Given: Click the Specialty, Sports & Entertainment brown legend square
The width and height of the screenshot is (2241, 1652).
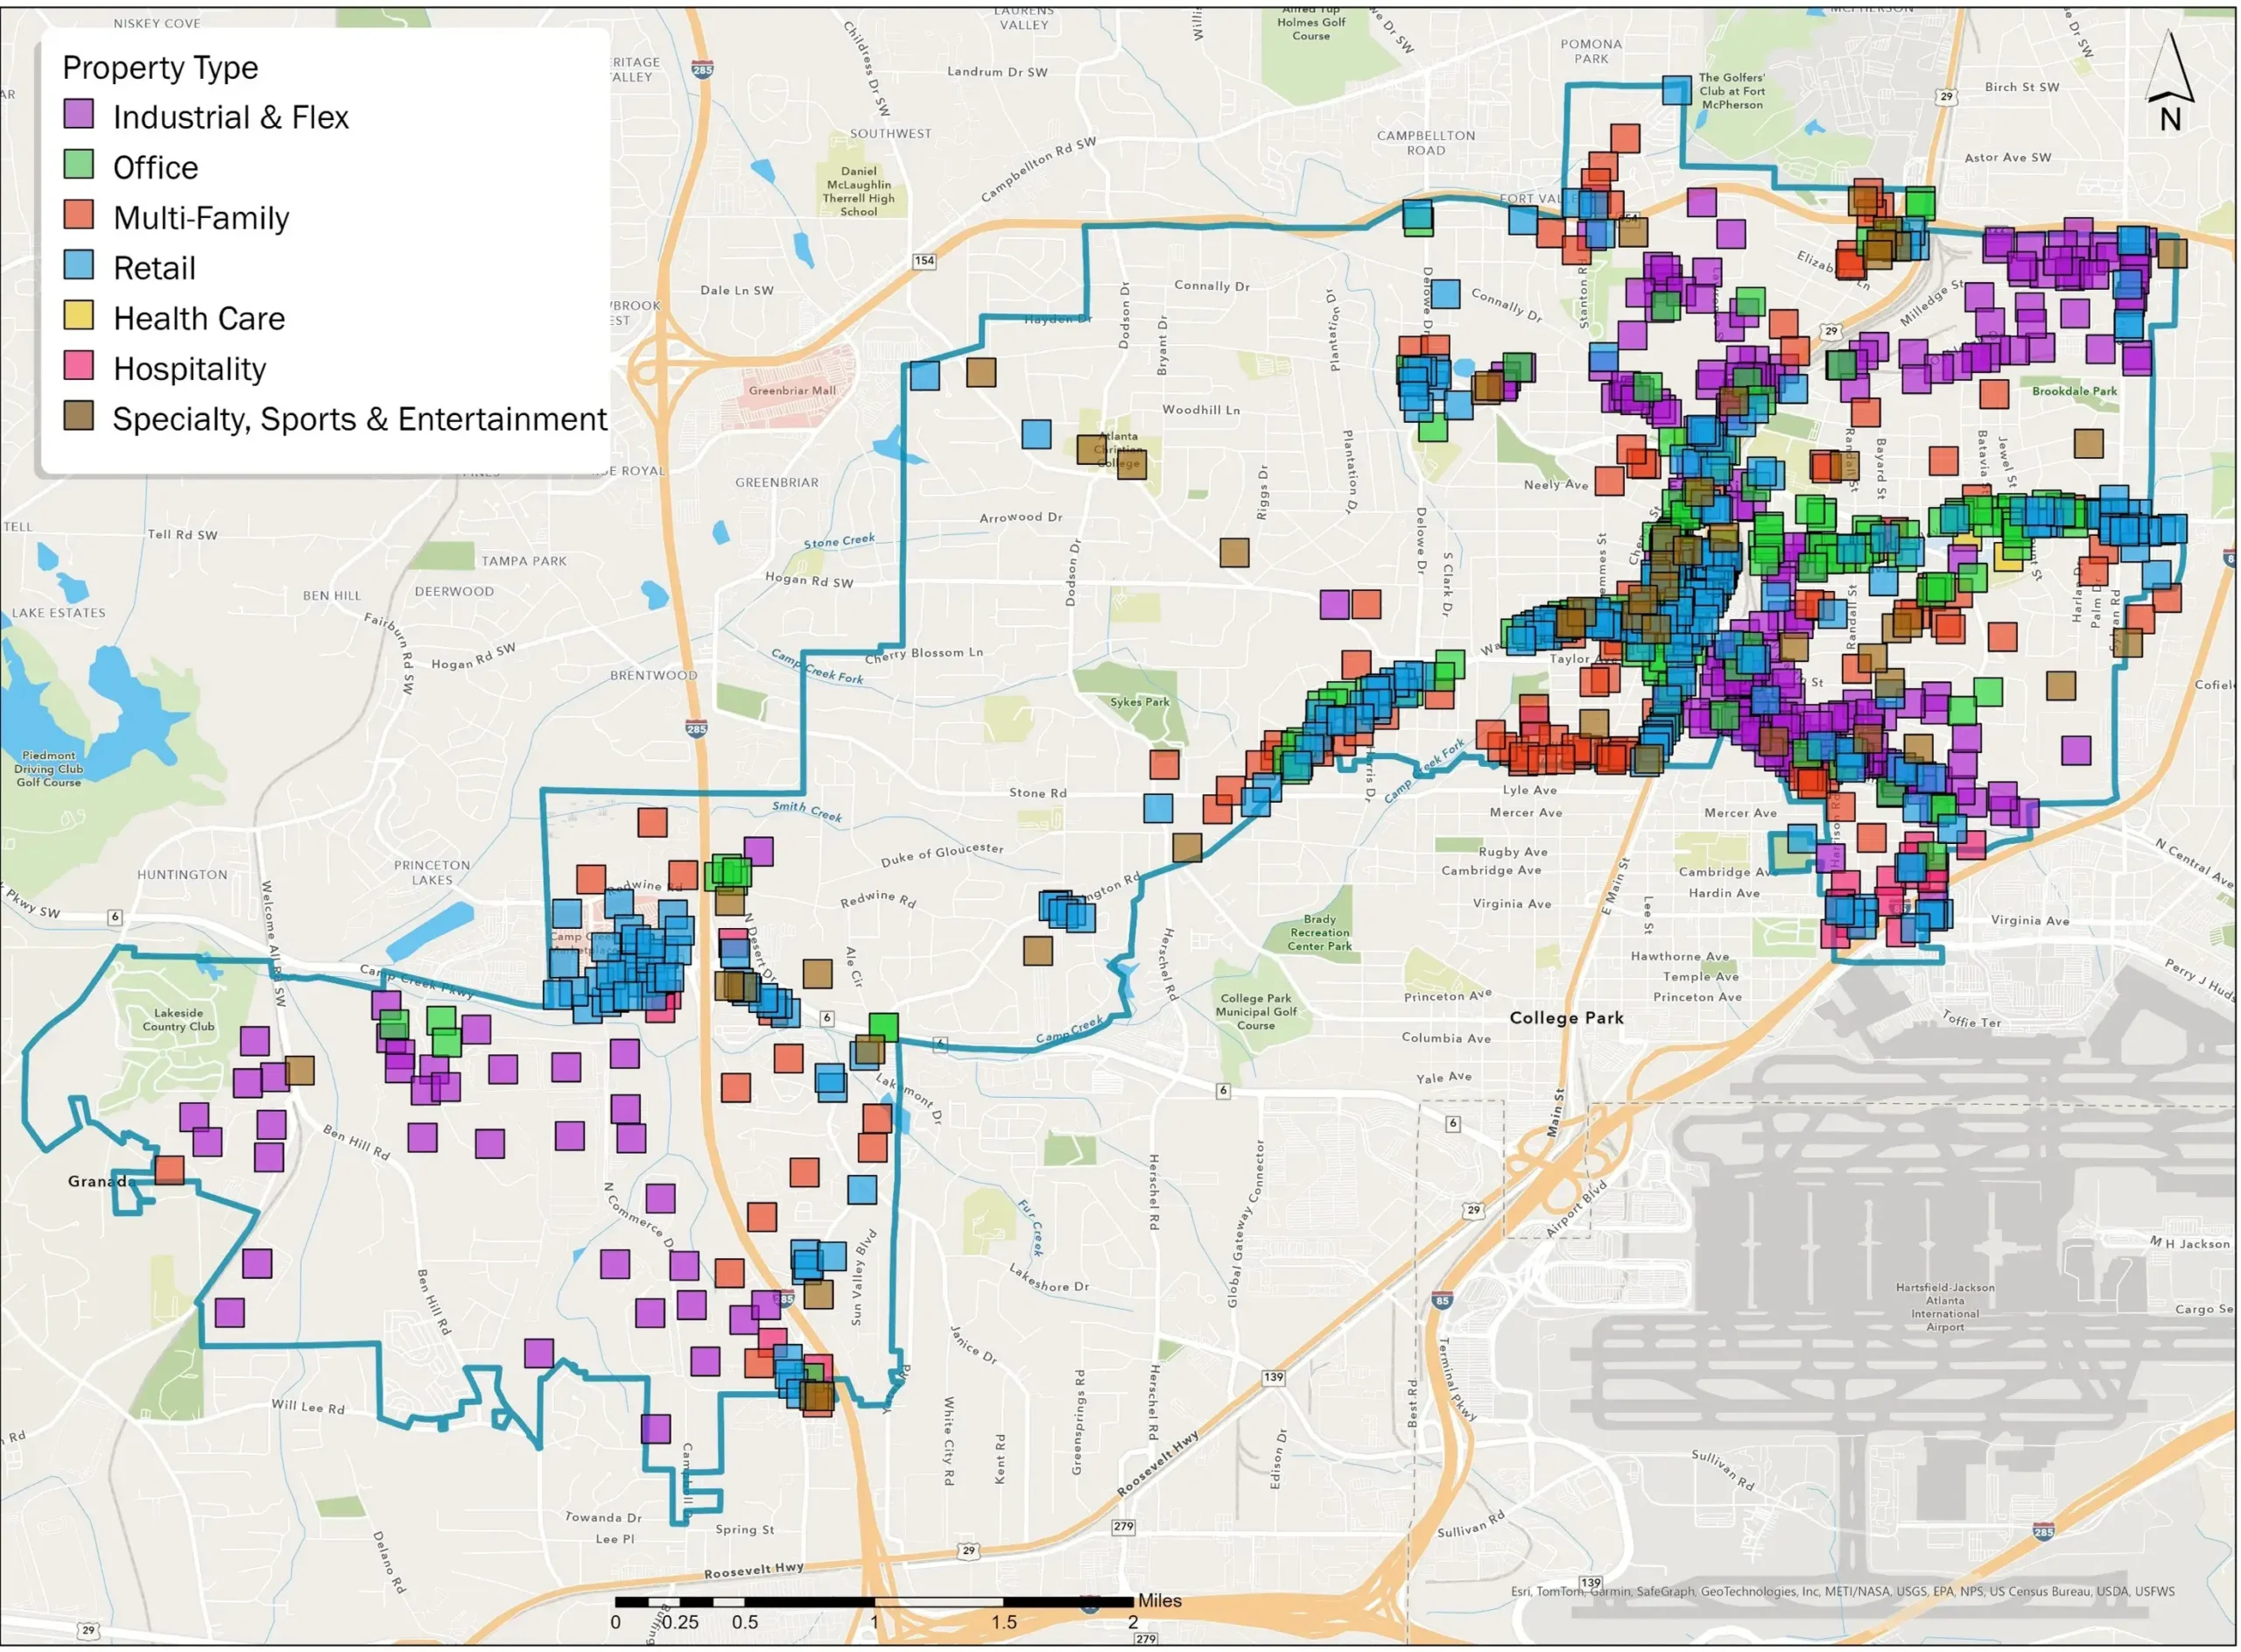Looking at the screenshot, I should [x=79, y=416].
